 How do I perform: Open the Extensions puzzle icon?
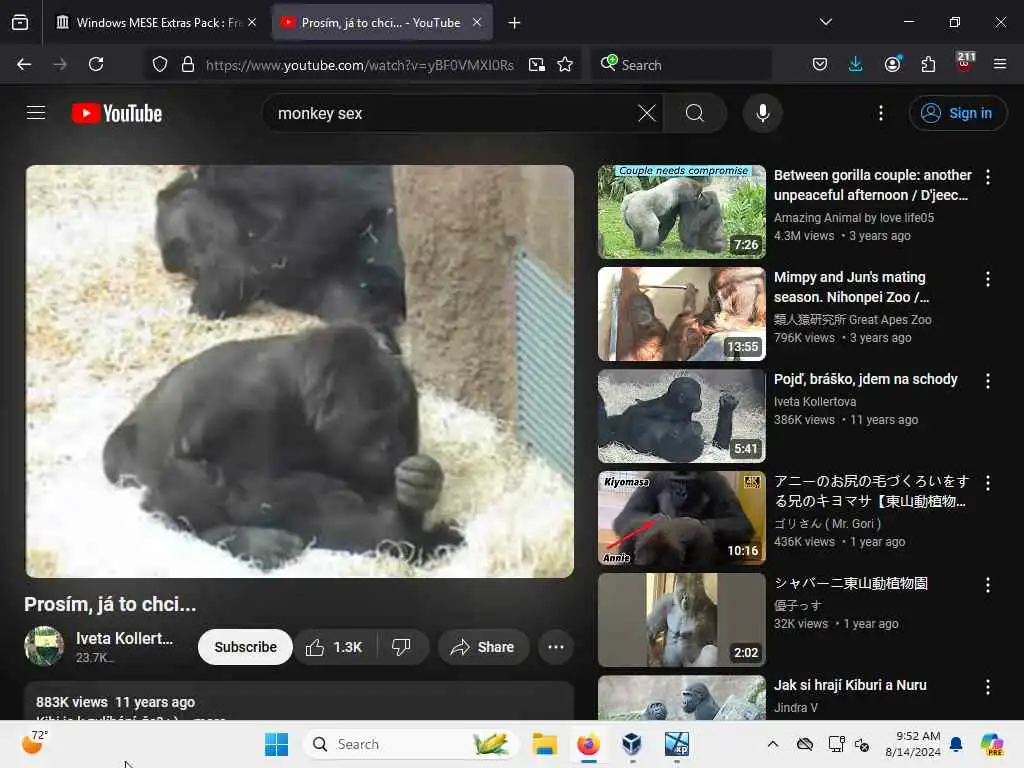[929, 64]
